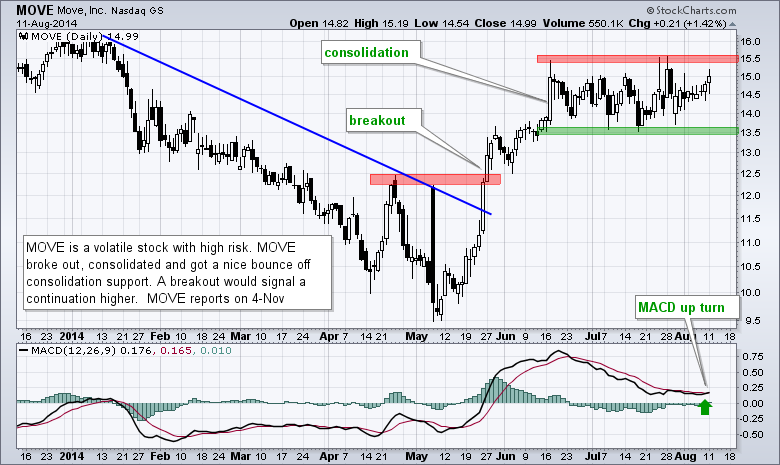
Task: Click the 13.0 price axis label
Action: tap(750, 153)
